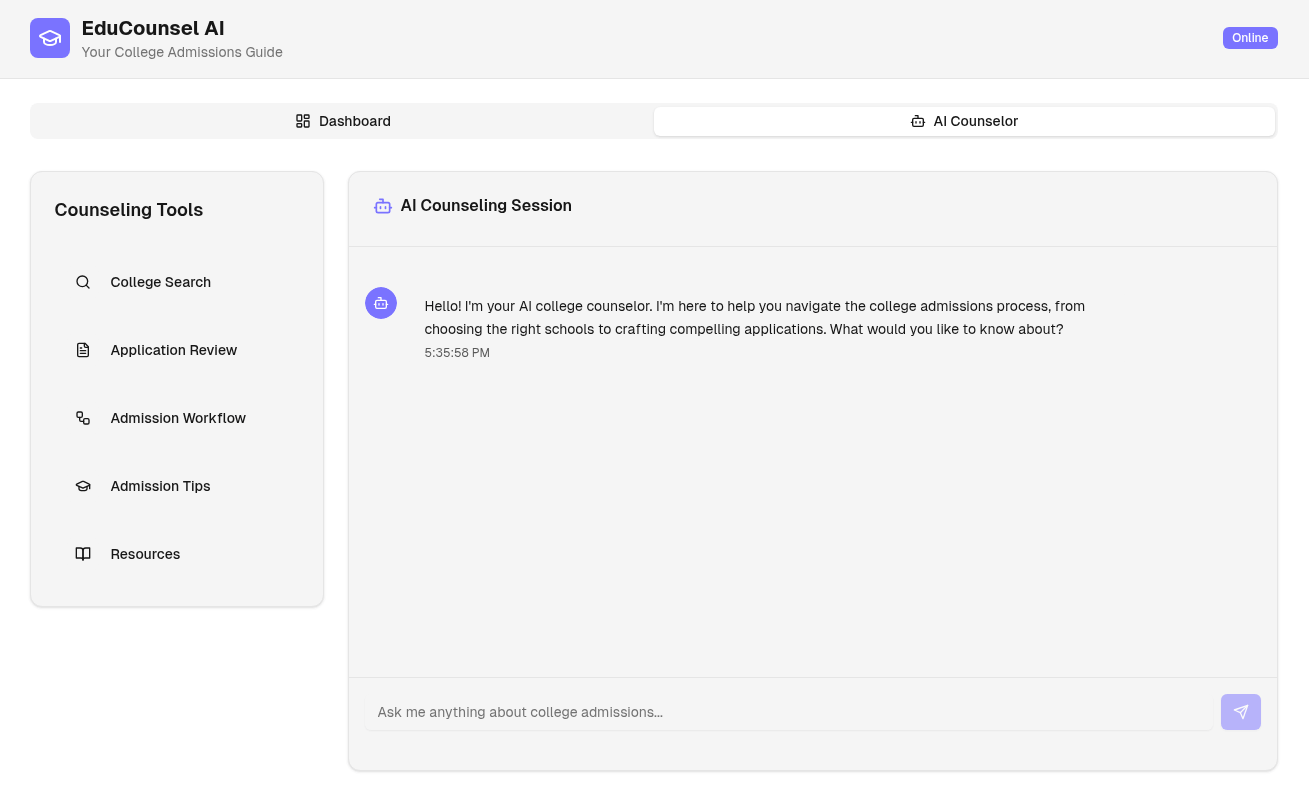
Task: Click the 5:35:58 PM message timestamp
Action: [457, 352]
